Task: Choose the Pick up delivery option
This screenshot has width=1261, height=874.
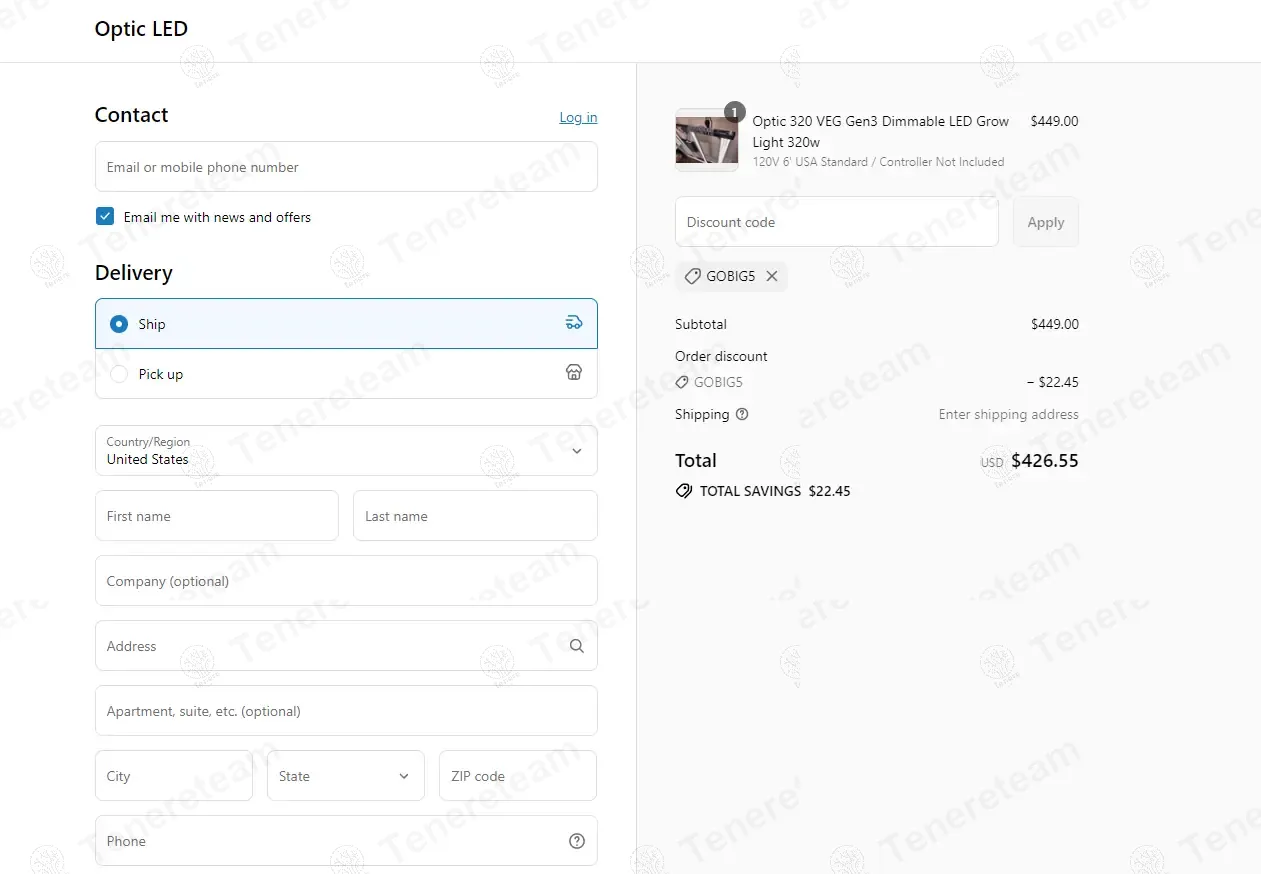Action: pyautogui.click(x=346, y=374)
